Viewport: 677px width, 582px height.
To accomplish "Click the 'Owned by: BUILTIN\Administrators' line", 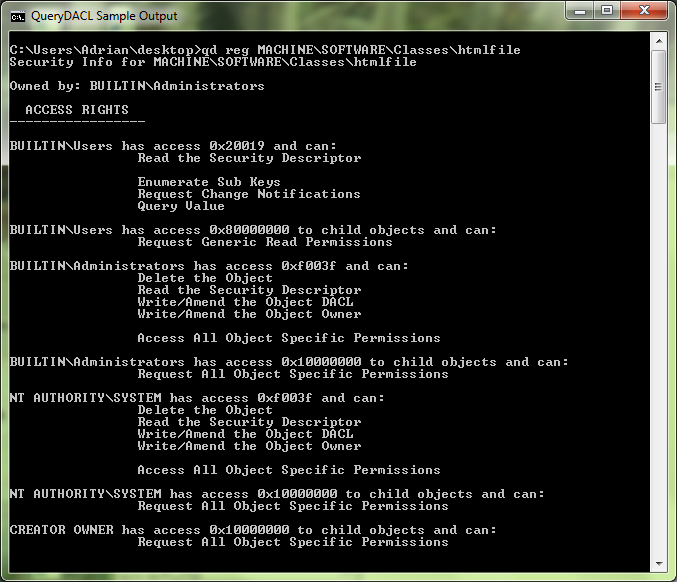I will (137, 86).
